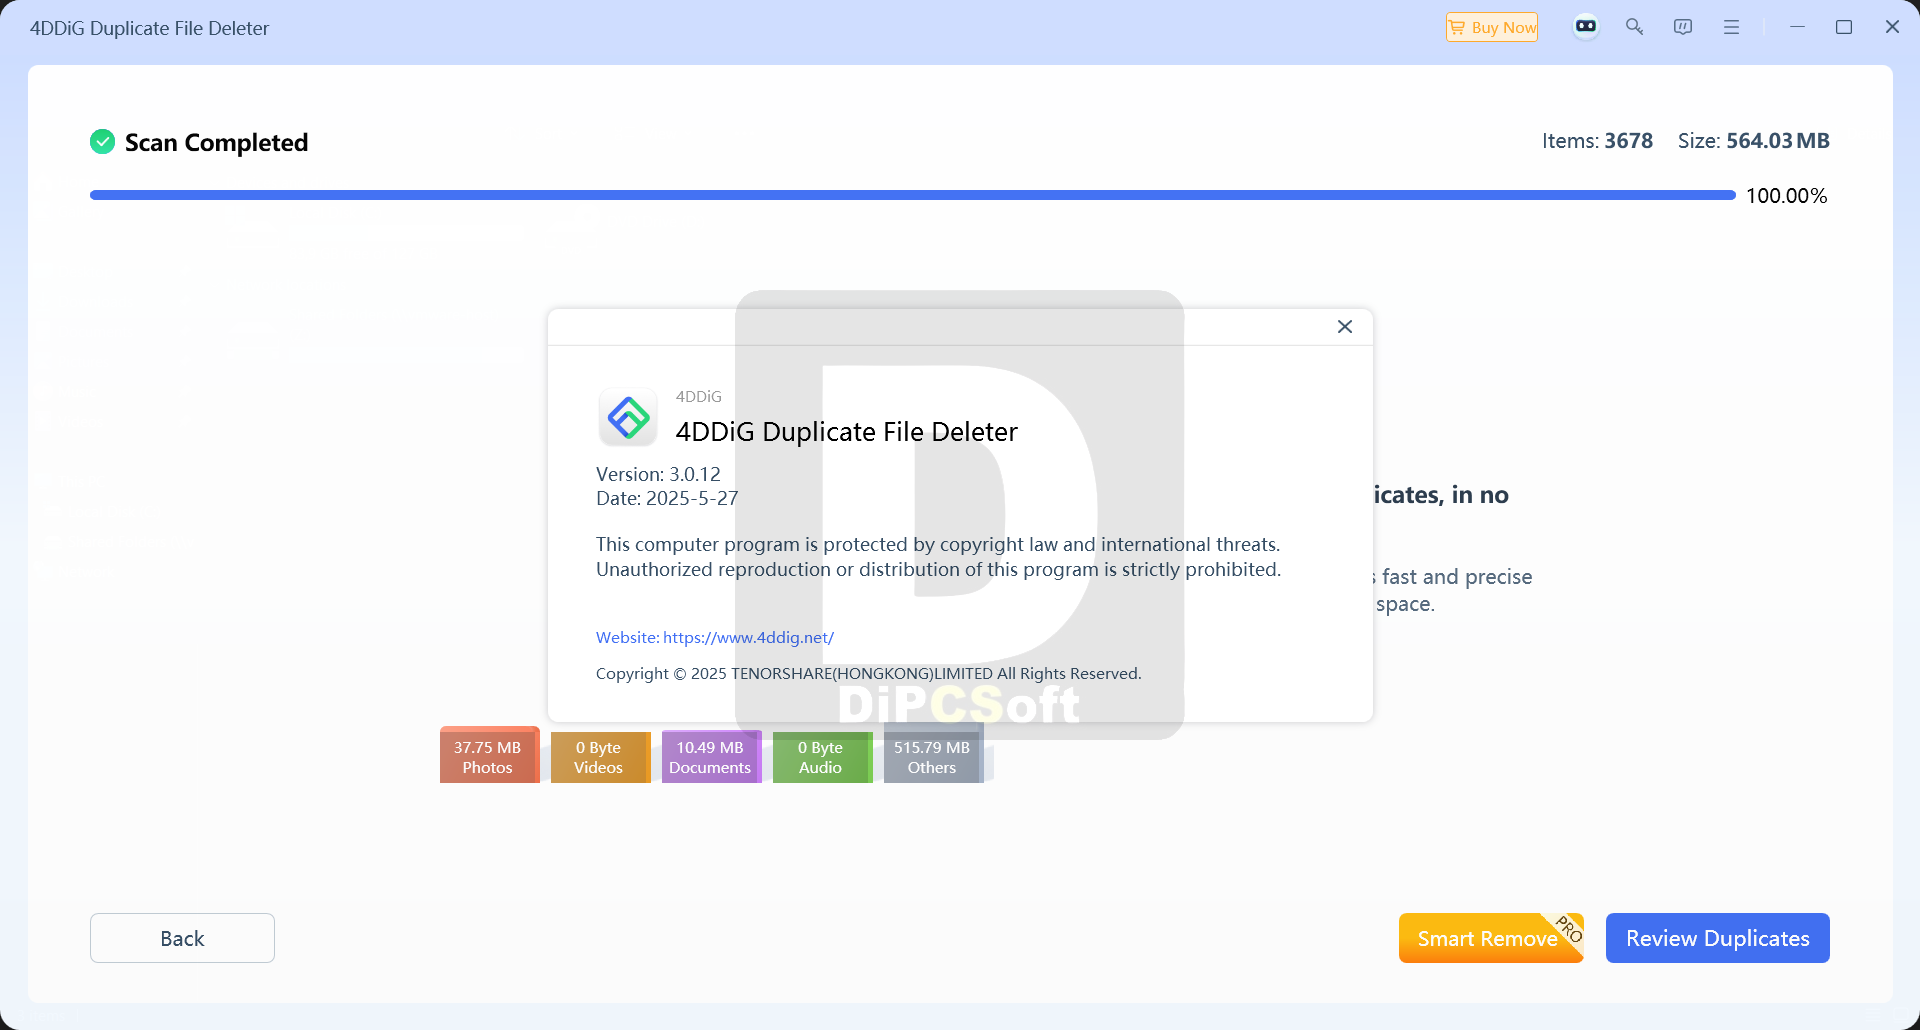This screenshot has width=1920, height=1030.
Task: Open the feedback message icon
Action: pos(1683,27)
